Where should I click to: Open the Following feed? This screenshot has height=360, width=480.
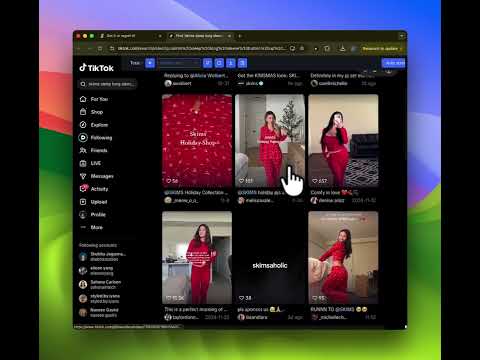tap(96, 138)
